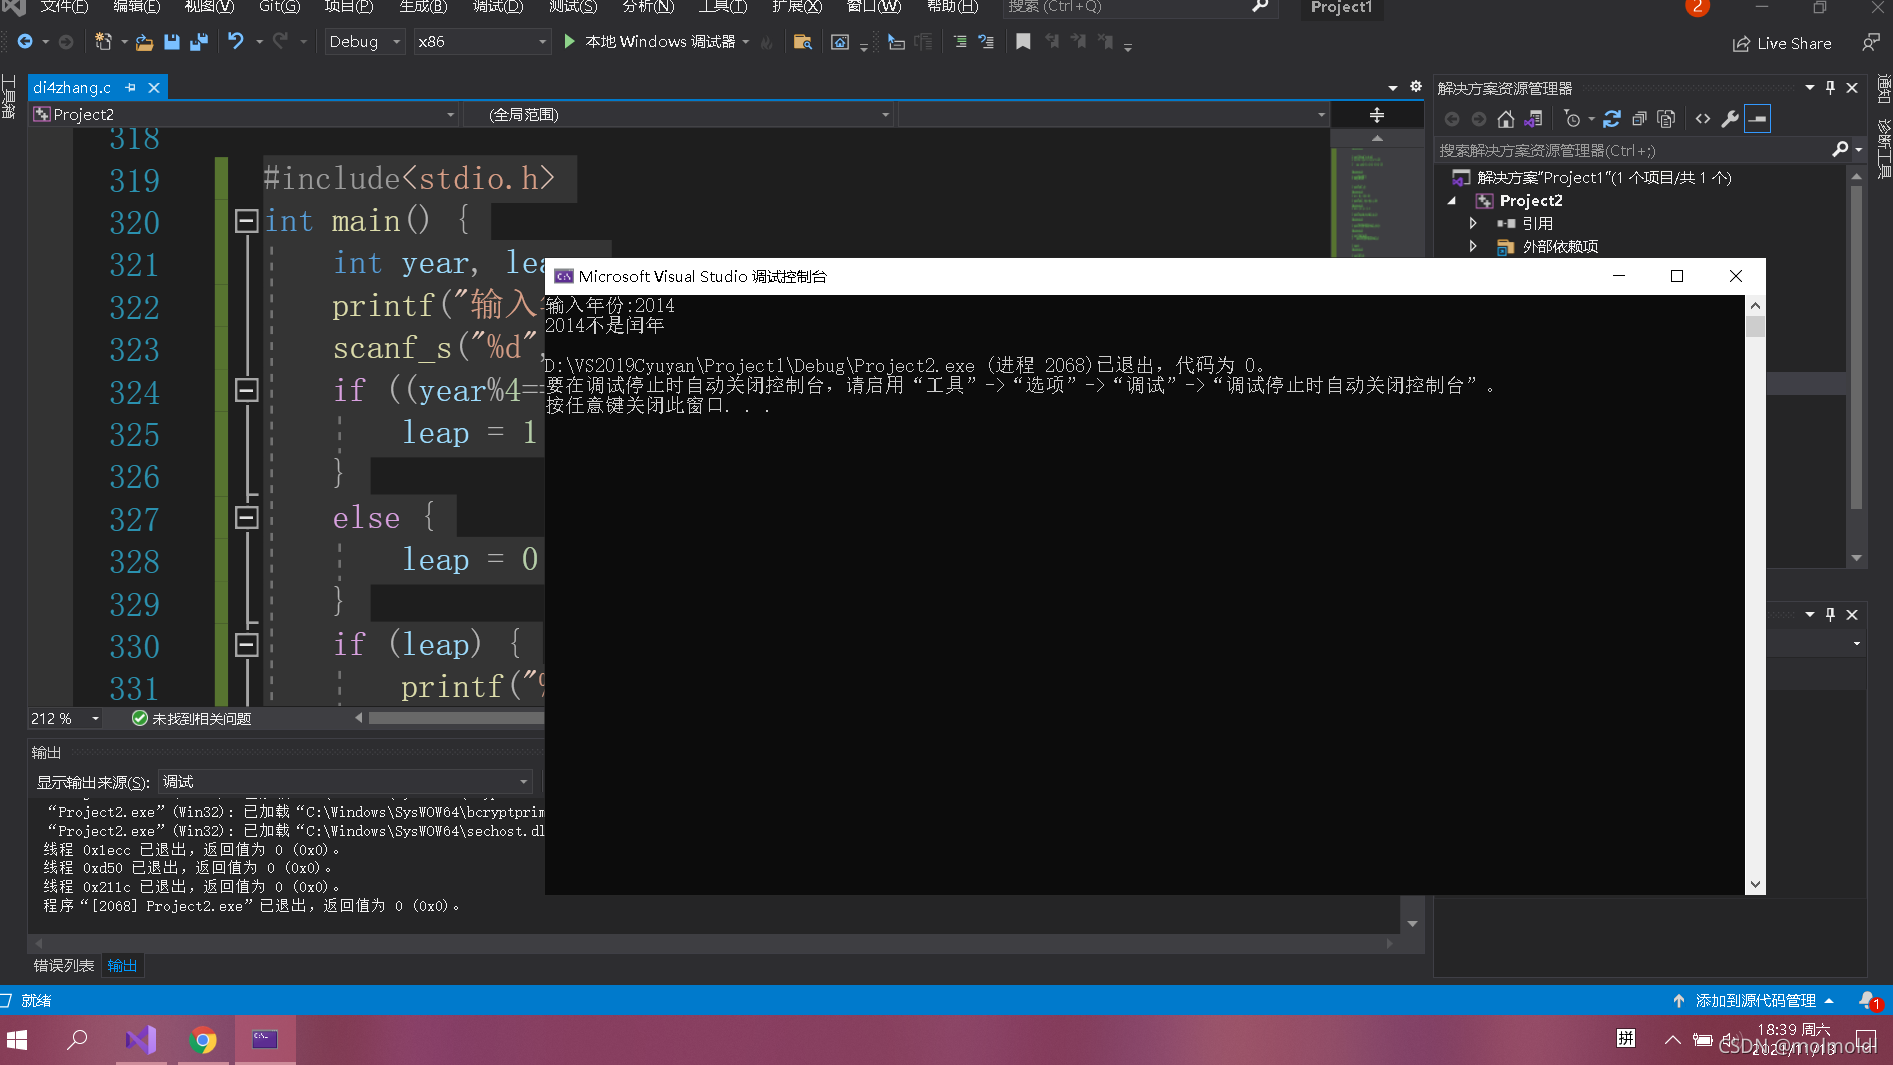This screenshot has width=1893, height=1065.
Task: Open the feedback icon beside Live Share
Action: pyautogui.click(x=1870, y=42)
